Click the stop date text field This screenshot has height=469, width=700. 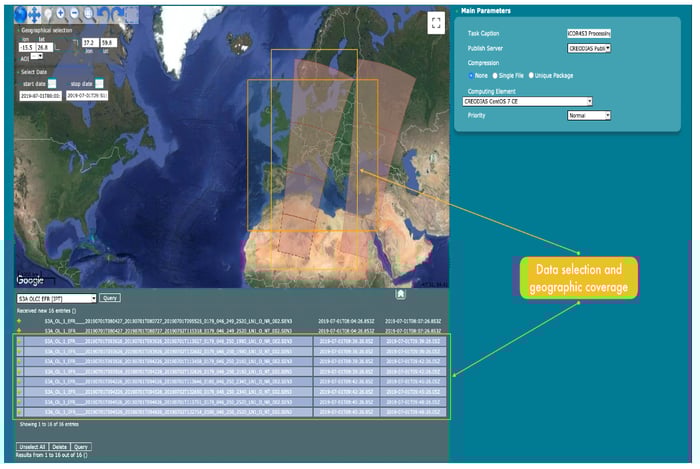pos(87,95)
